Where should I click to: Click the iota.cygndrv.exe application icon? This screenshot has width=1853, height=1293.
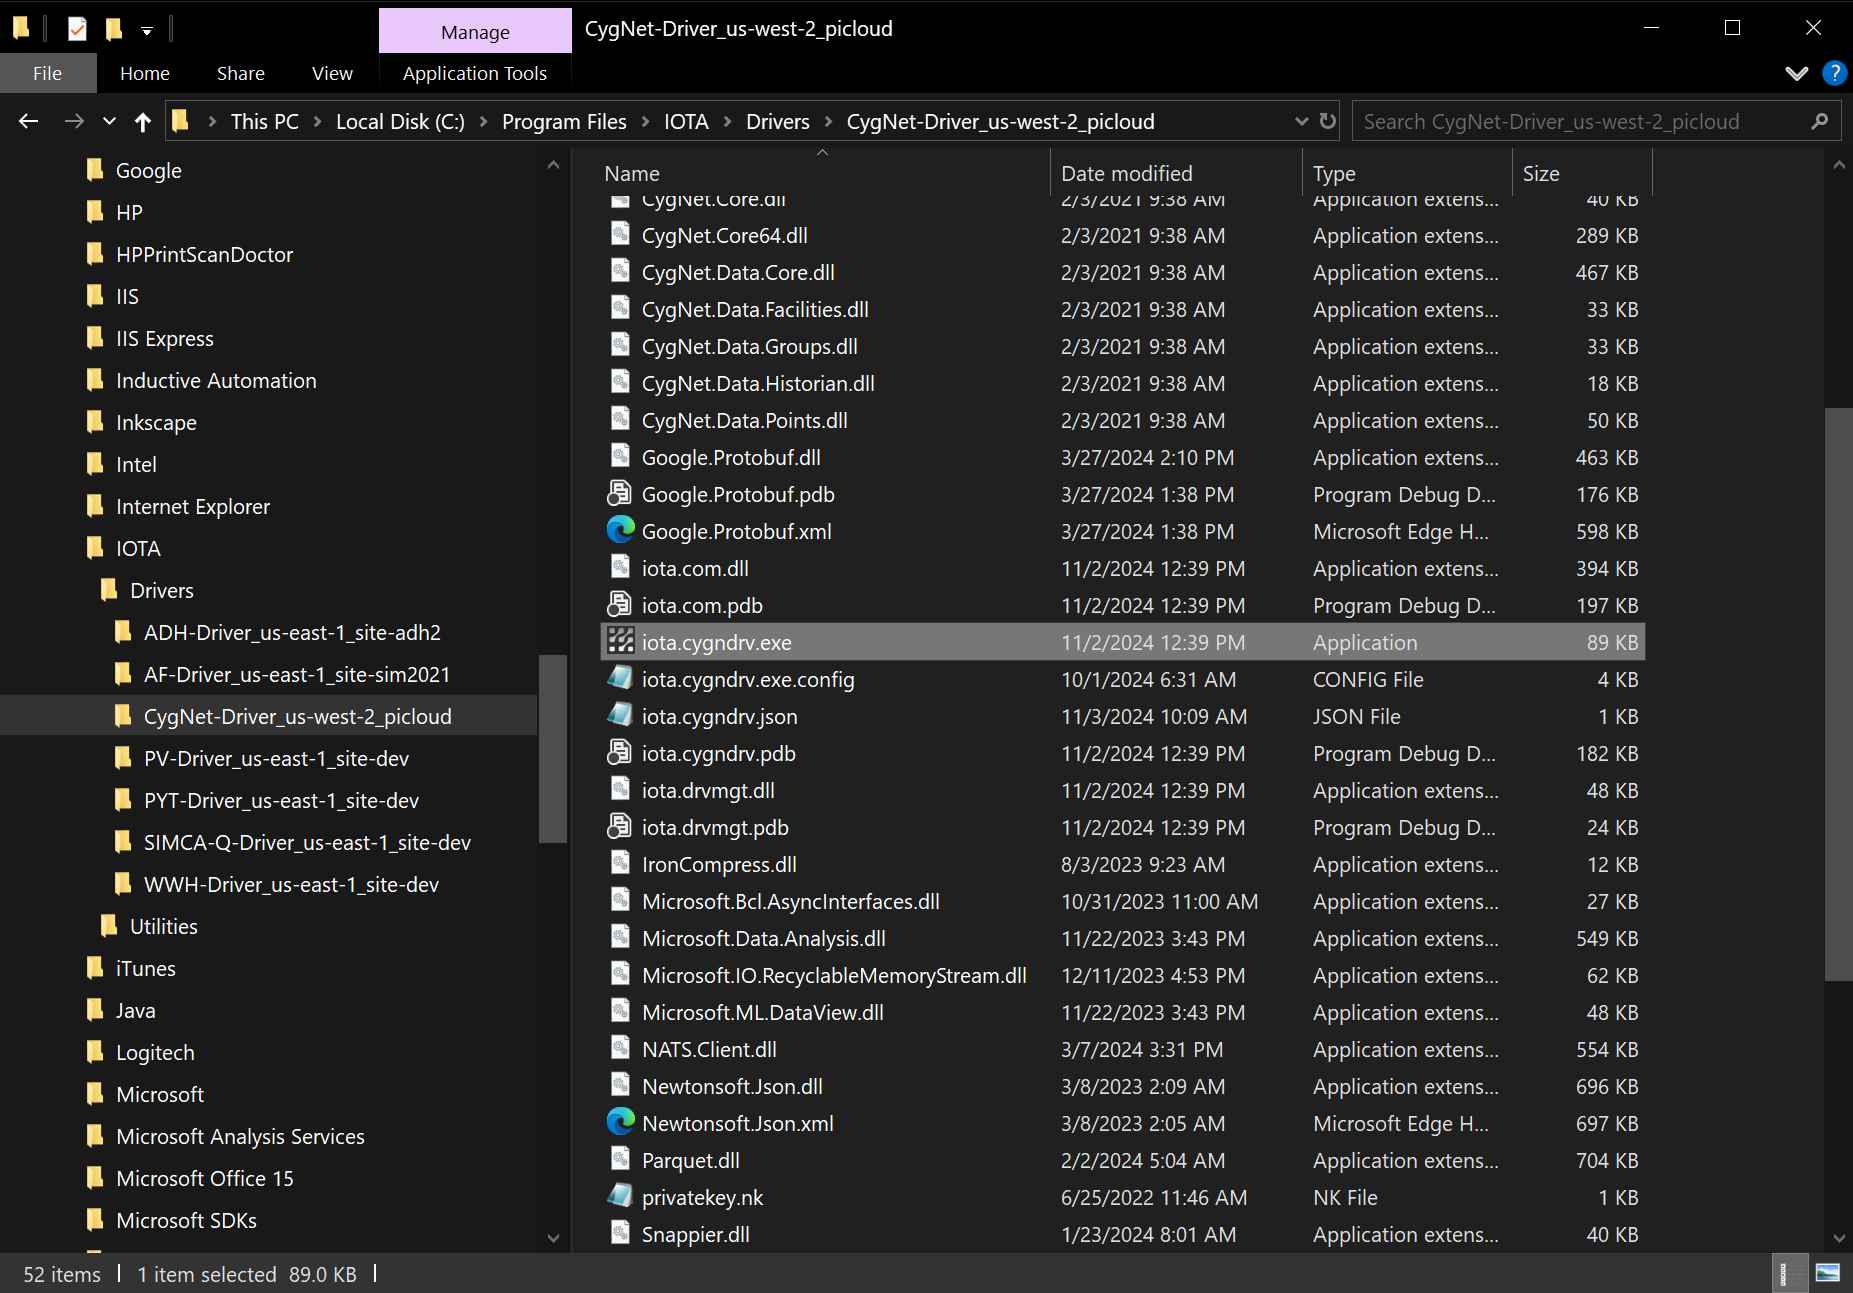pos(621,641)
